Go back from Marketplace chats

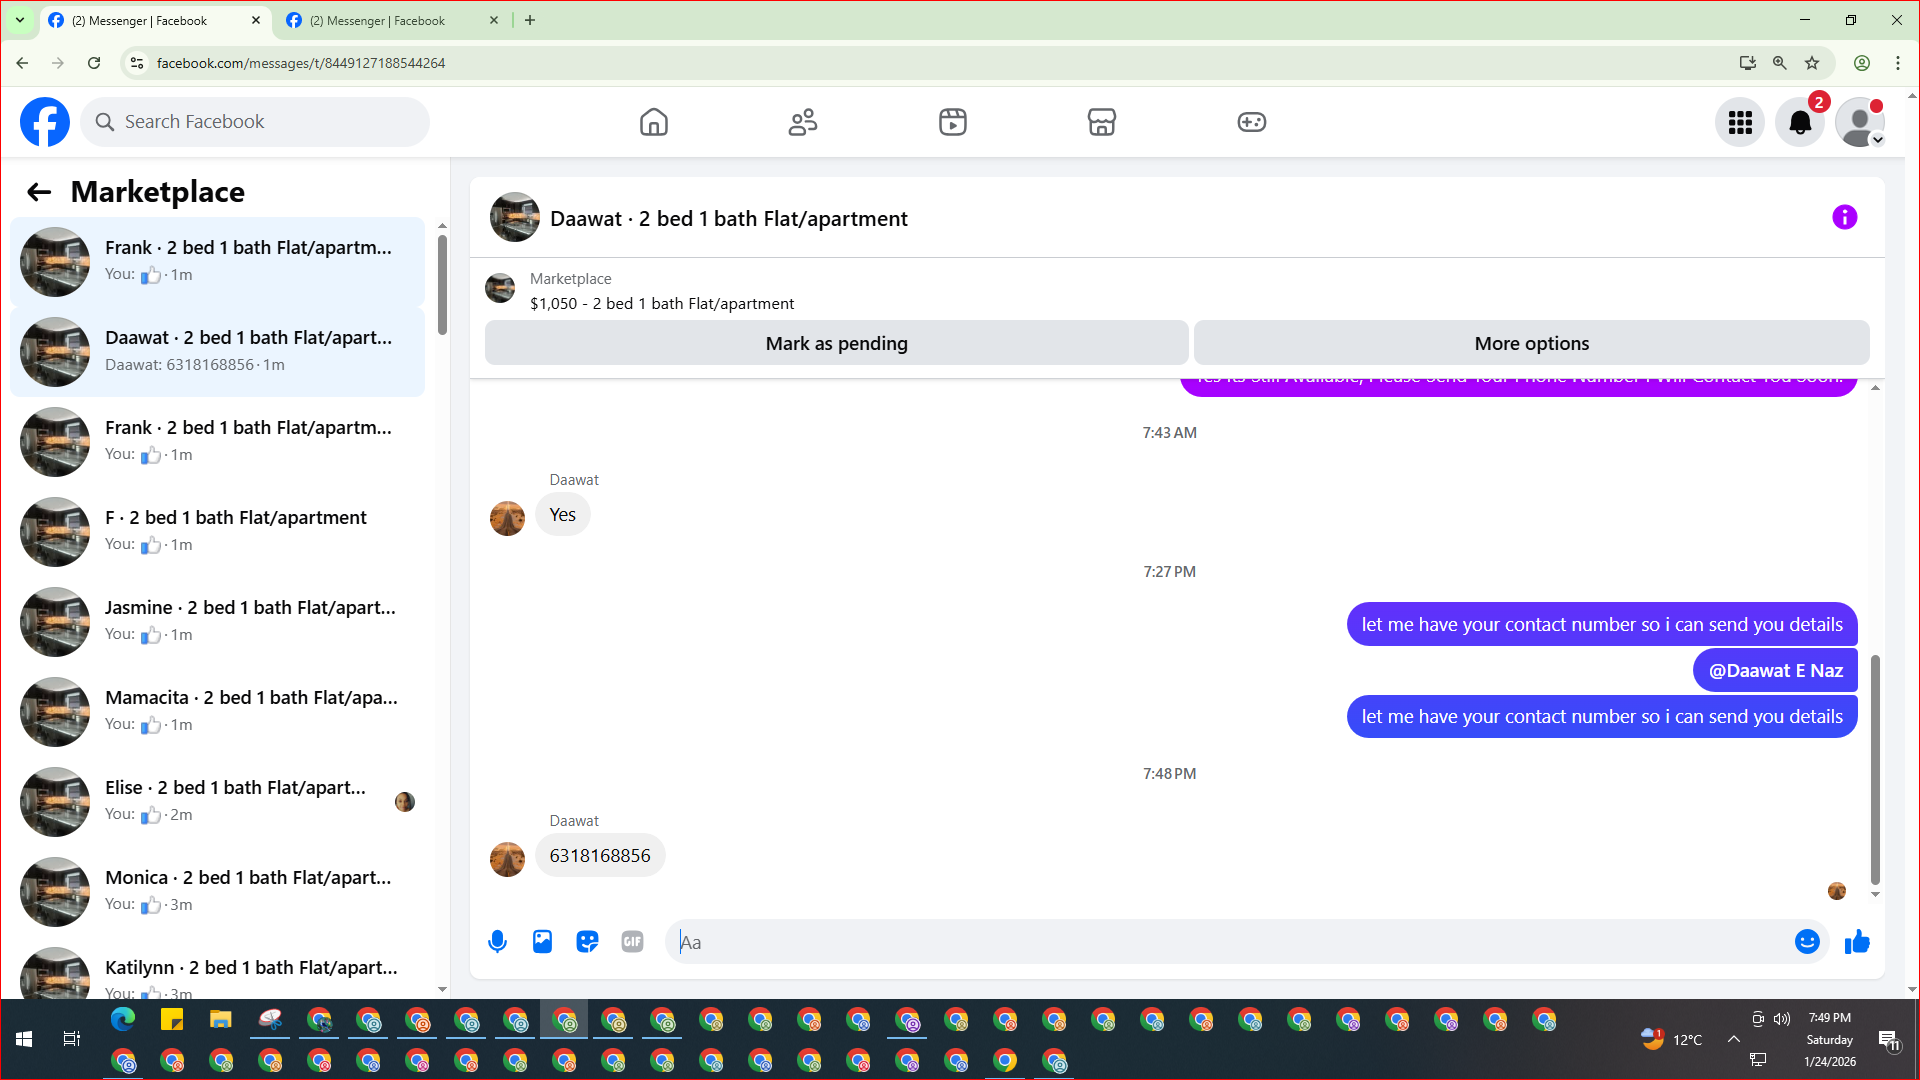coord(39,192)
